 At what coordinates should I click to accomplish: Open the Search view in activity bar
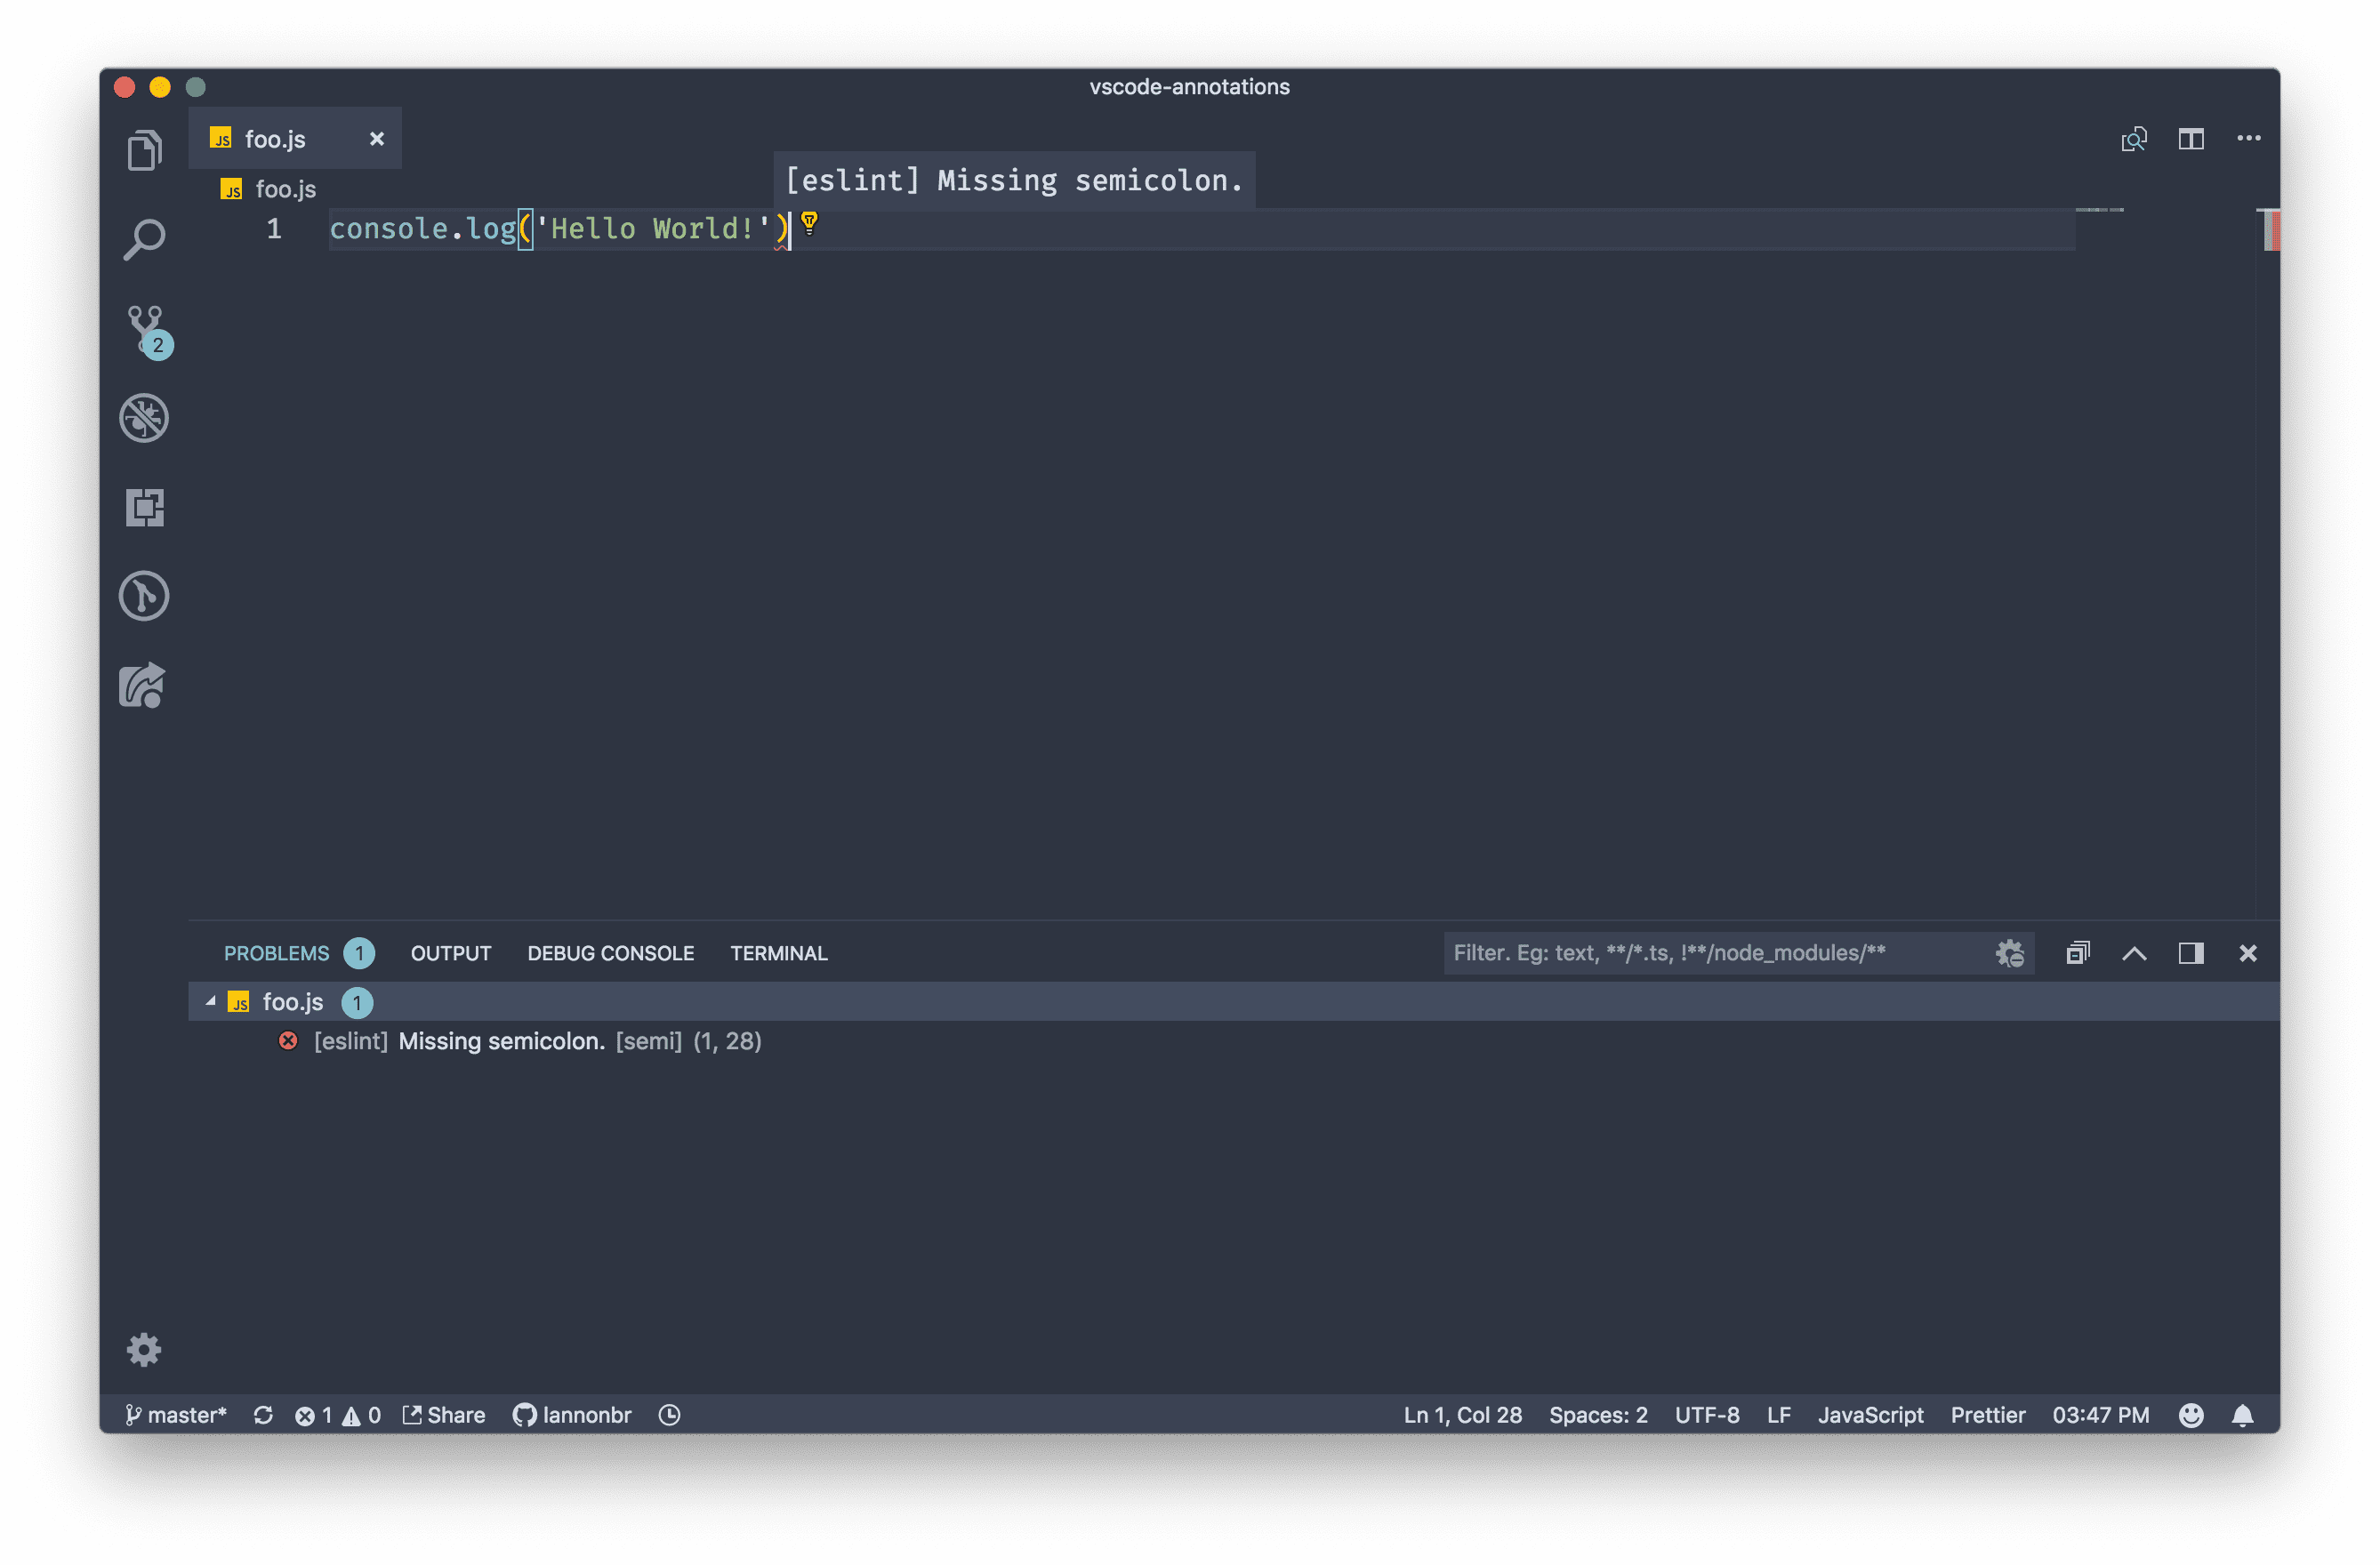click(144, 240)
